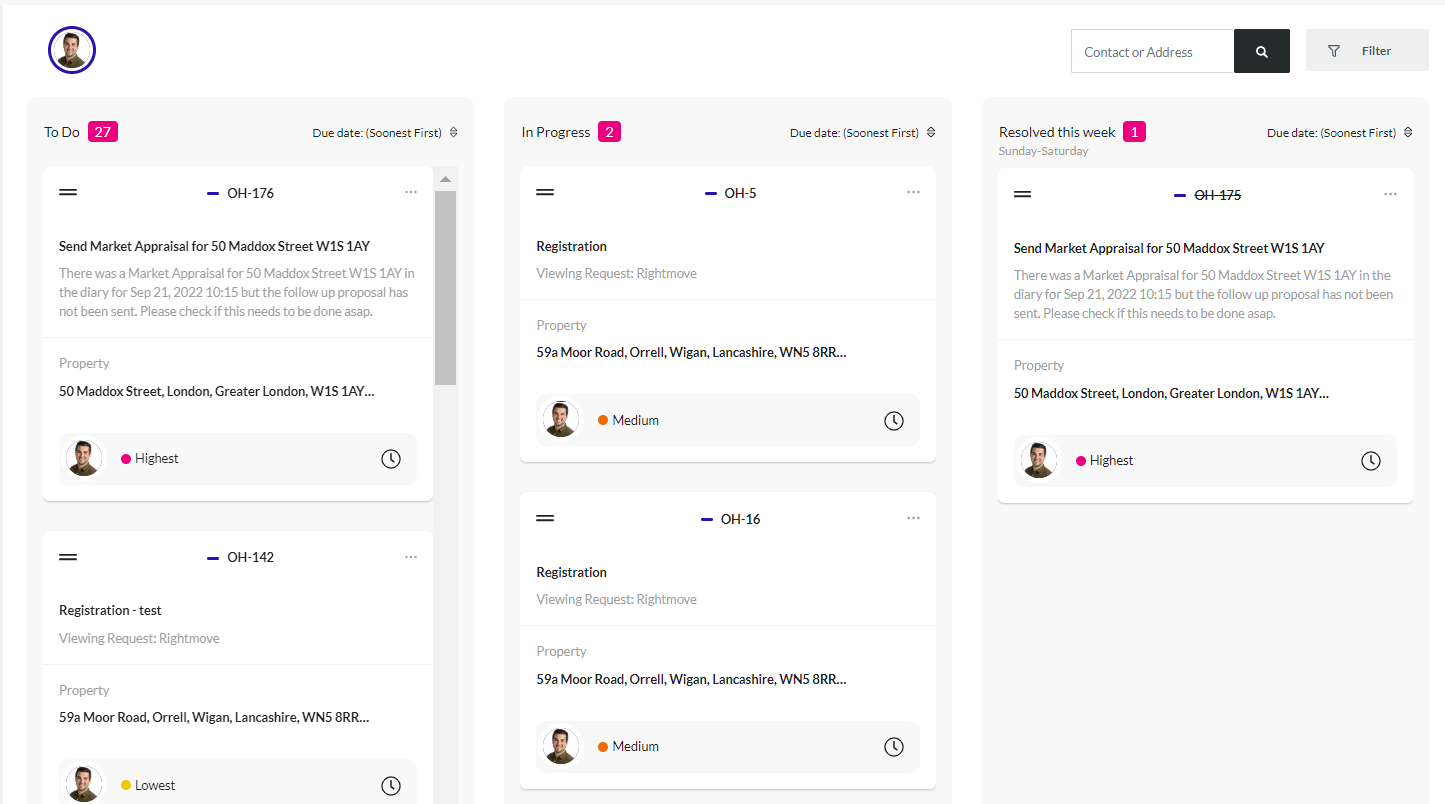Screen dimensions: 1445x804
Task: Open the OH-142 task card title
Action: pos(110,610)
